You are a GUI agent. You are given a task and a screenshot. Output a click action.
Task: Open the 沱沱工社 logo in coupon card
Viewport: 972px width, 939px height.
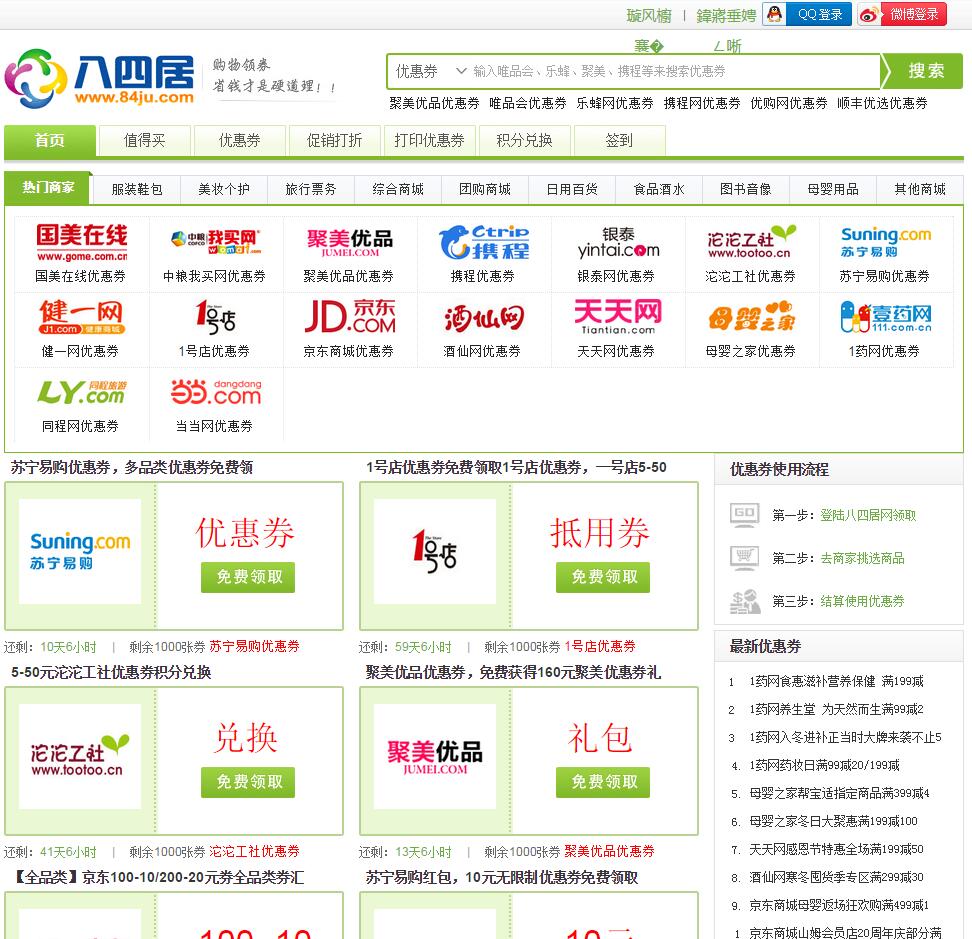[80, 756]
